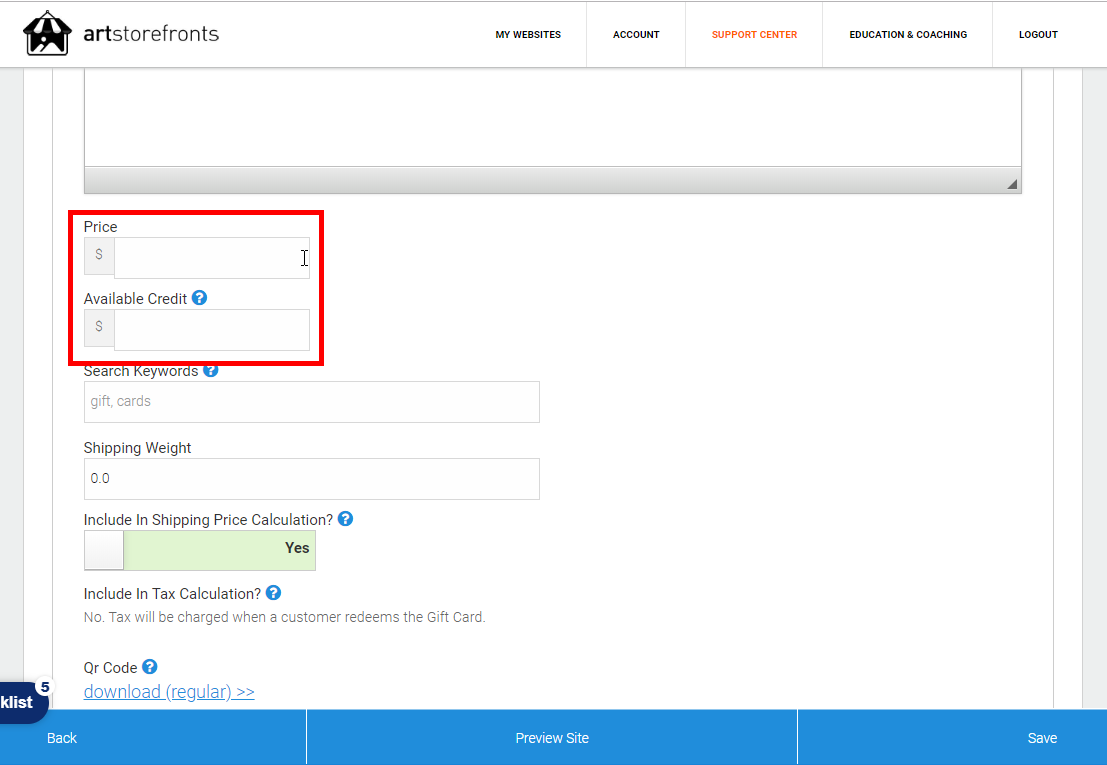Click the Art Storefronts logo
1107x765 pixels.
point(121,34)
